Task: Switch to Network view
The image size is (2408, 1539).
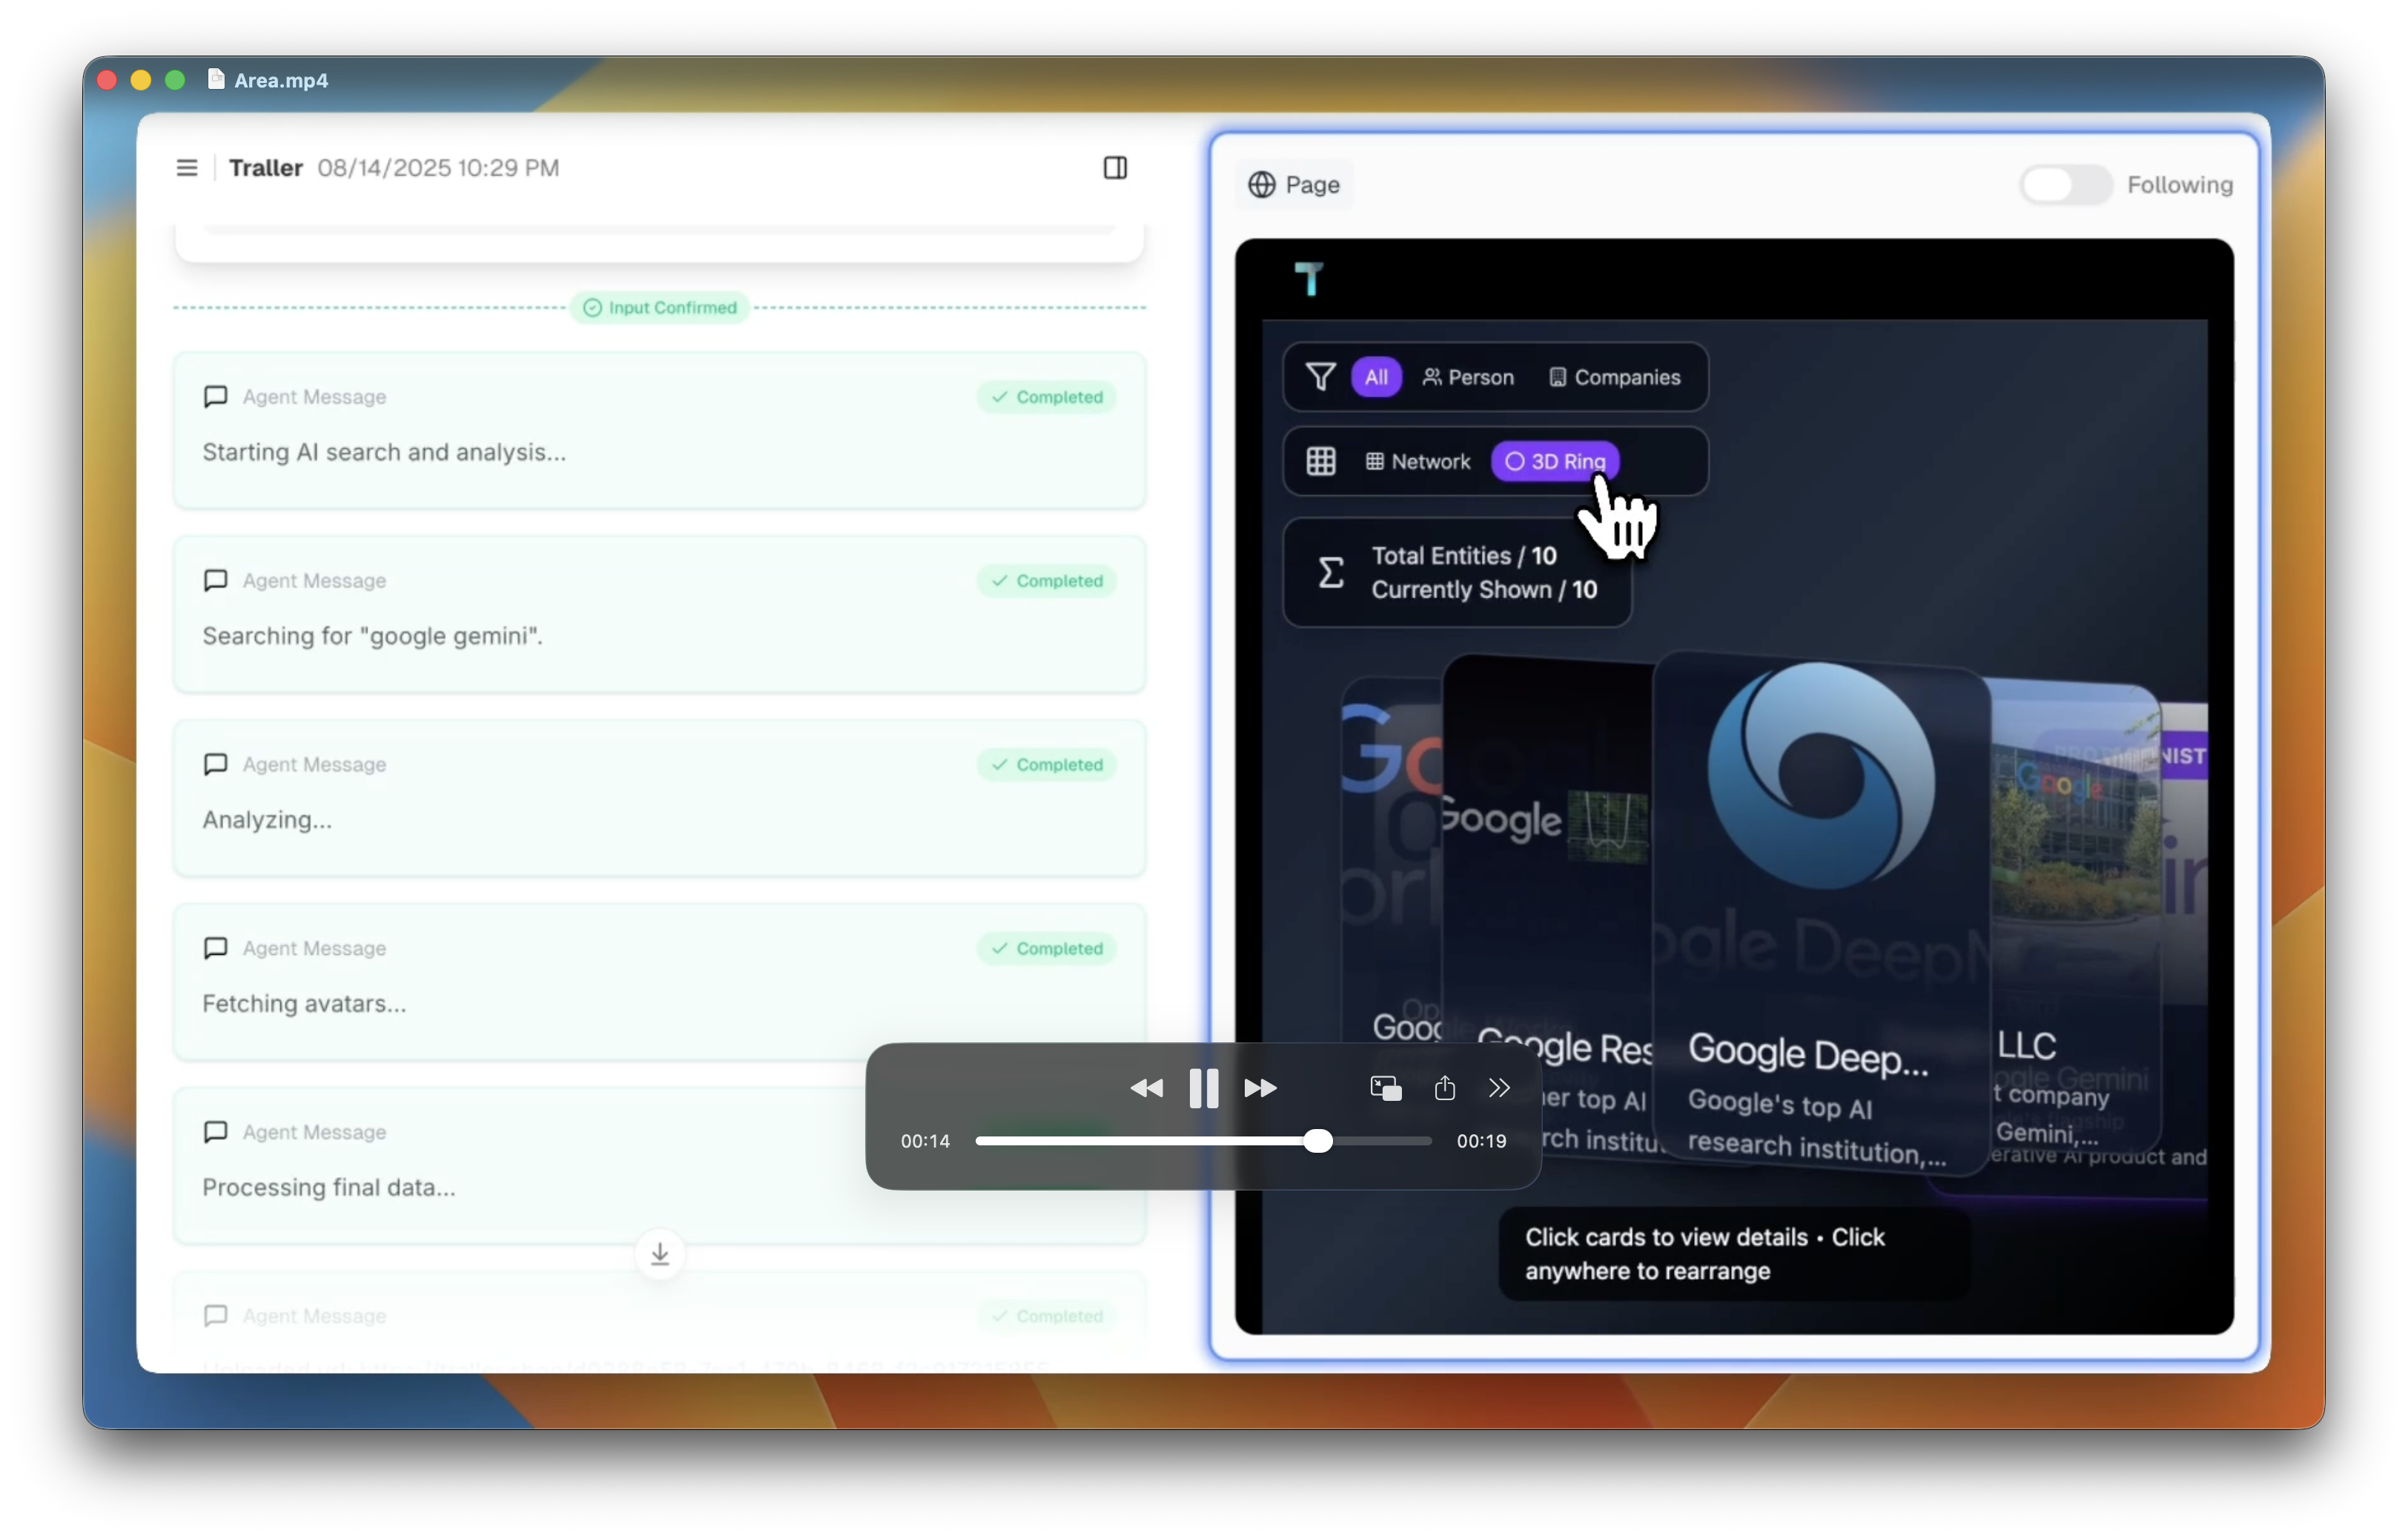Action: (1418, 461)
